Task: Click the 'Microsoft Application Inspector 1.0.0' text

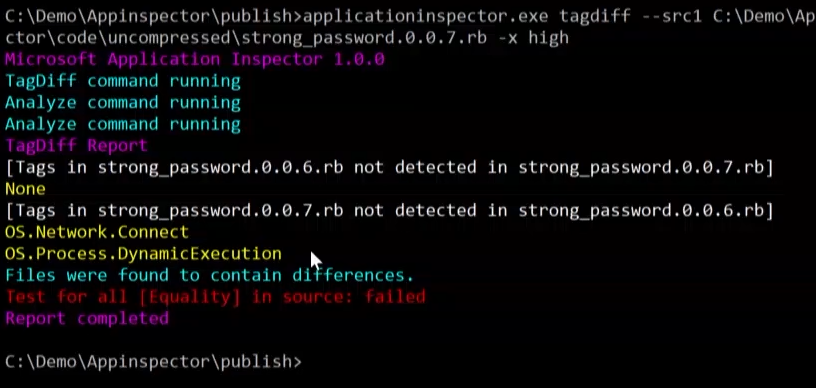Action: (x=195, y=59)
